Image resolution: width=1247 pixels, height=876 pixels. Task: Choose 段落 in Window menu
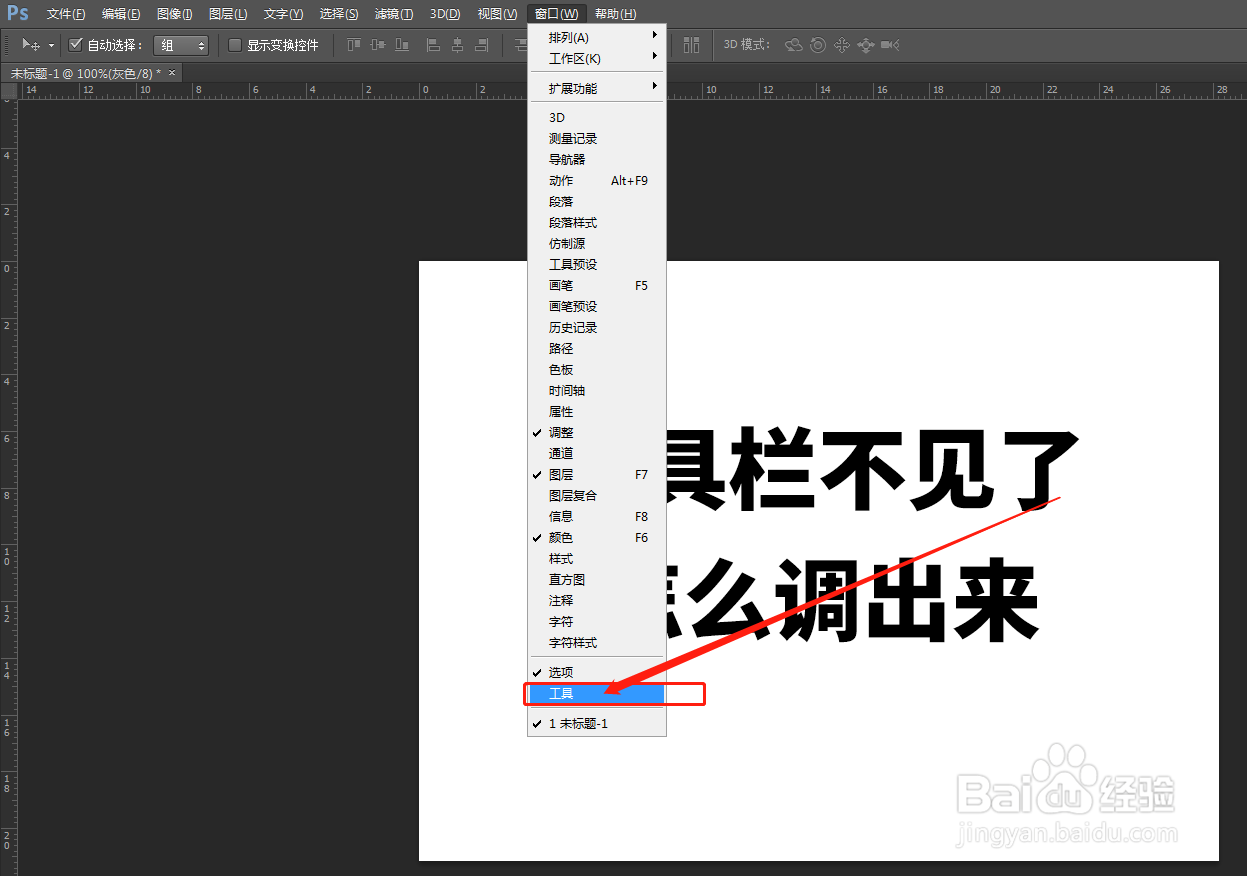(597, 202)
